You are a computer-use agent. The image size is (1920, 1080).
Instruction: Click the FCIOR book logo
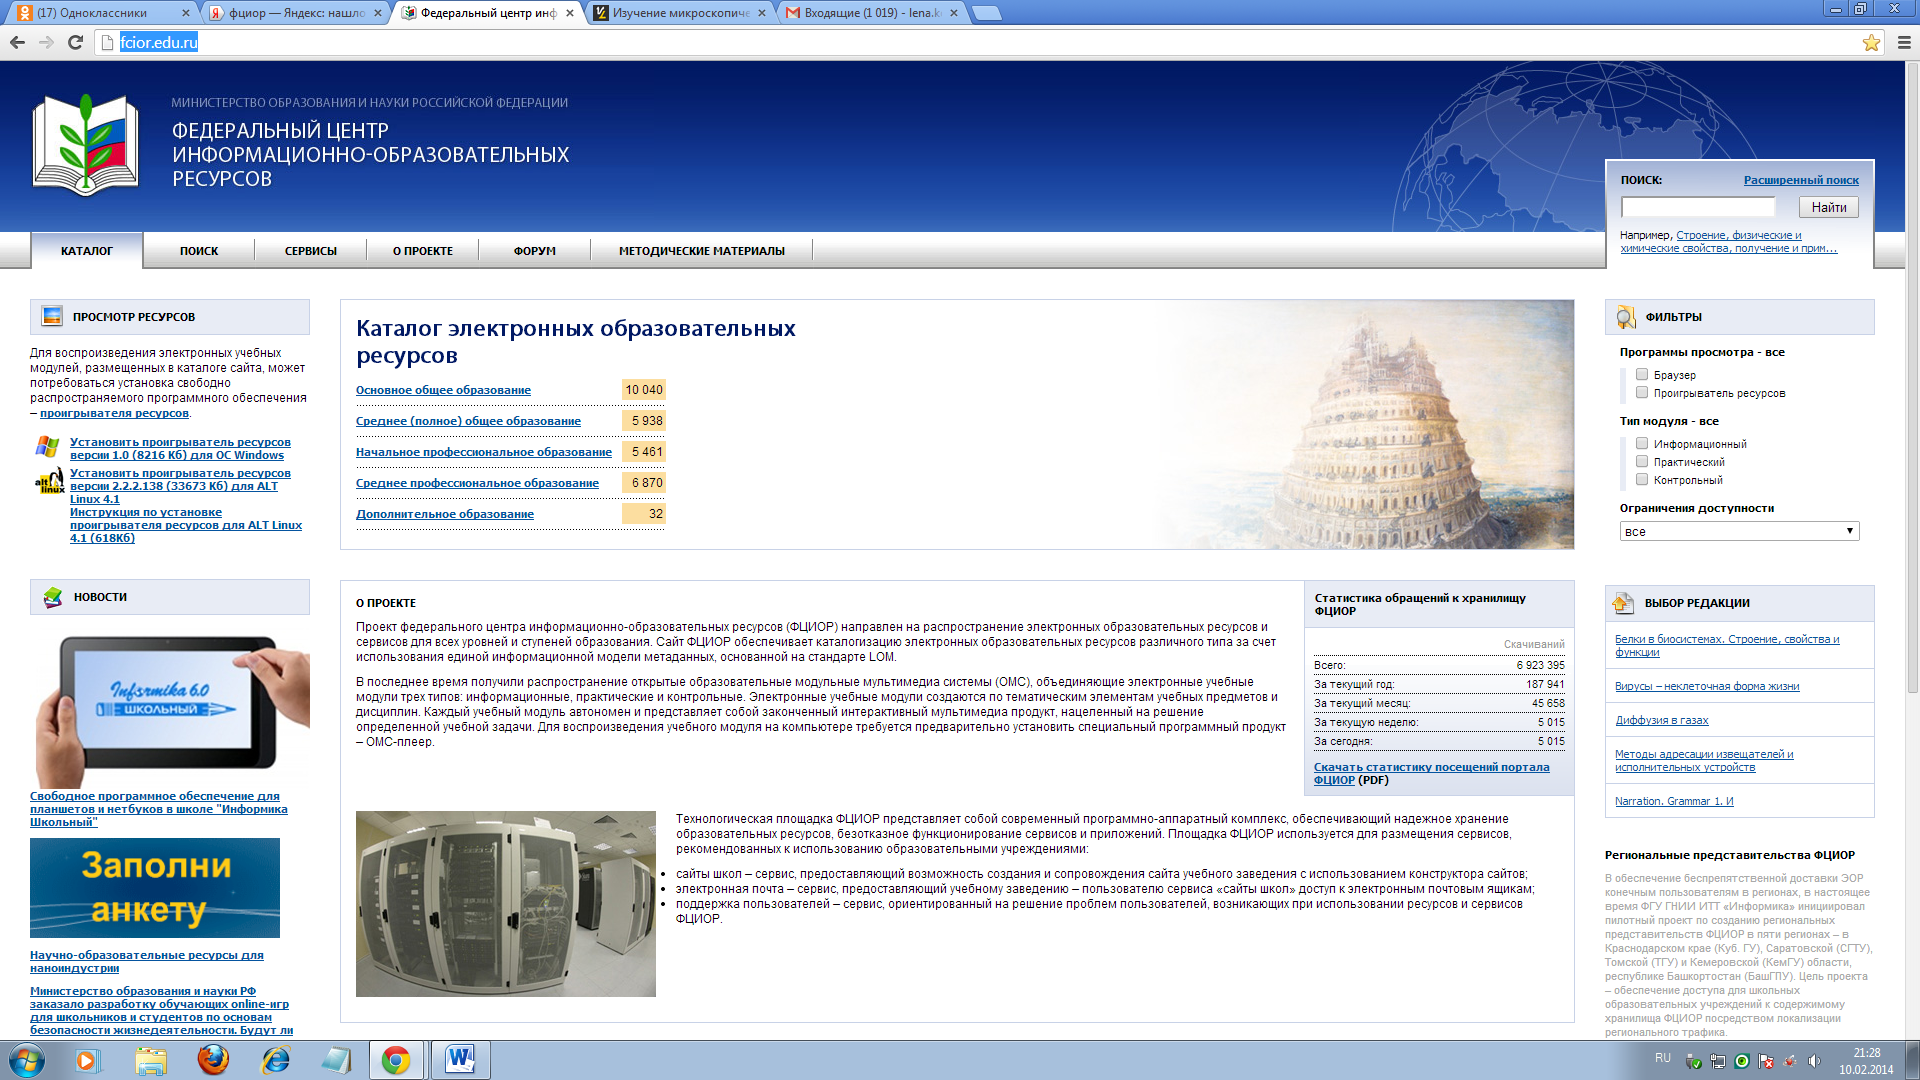click(x=86, y=144)
